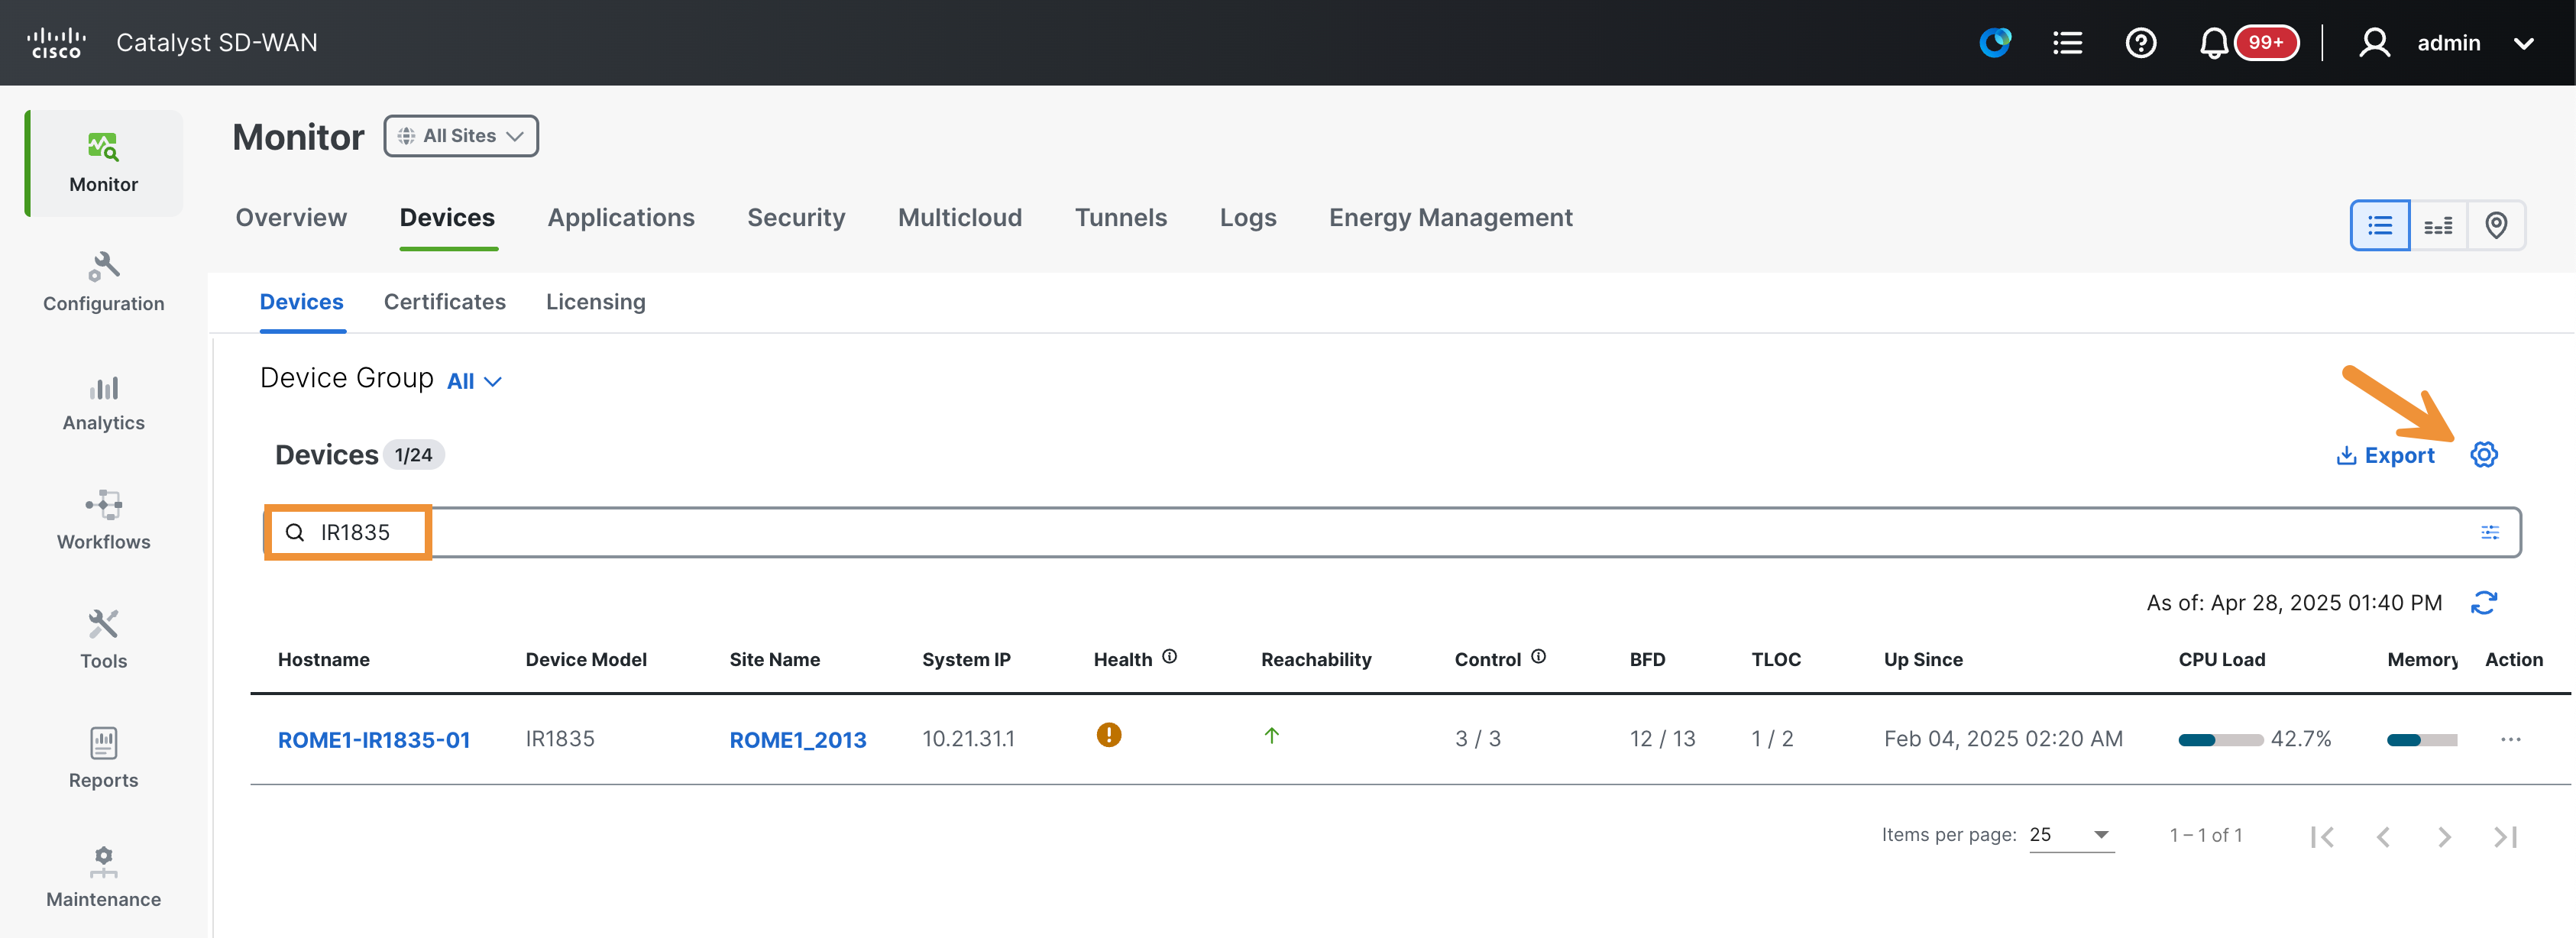Open Maintenance in the sidebar
This screenshot has width=2576, height=938.
coord(104,878)
